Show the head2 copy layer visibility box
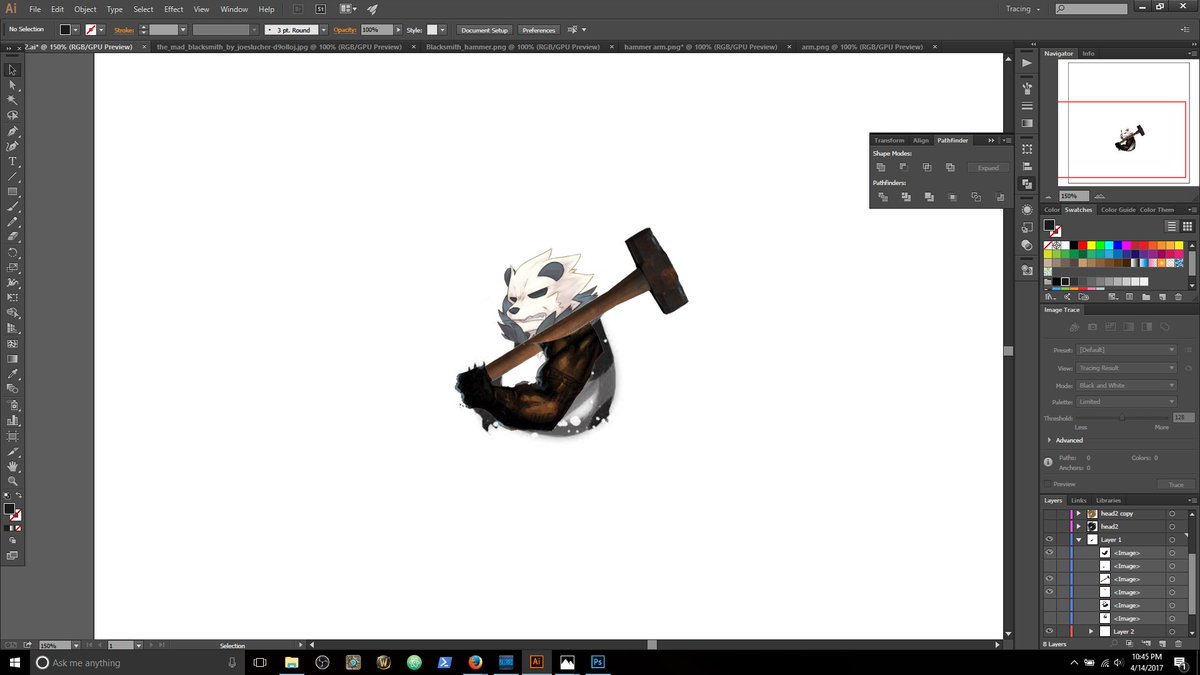Screen dimensions: 1200x675 click(x=1050, y=513)
